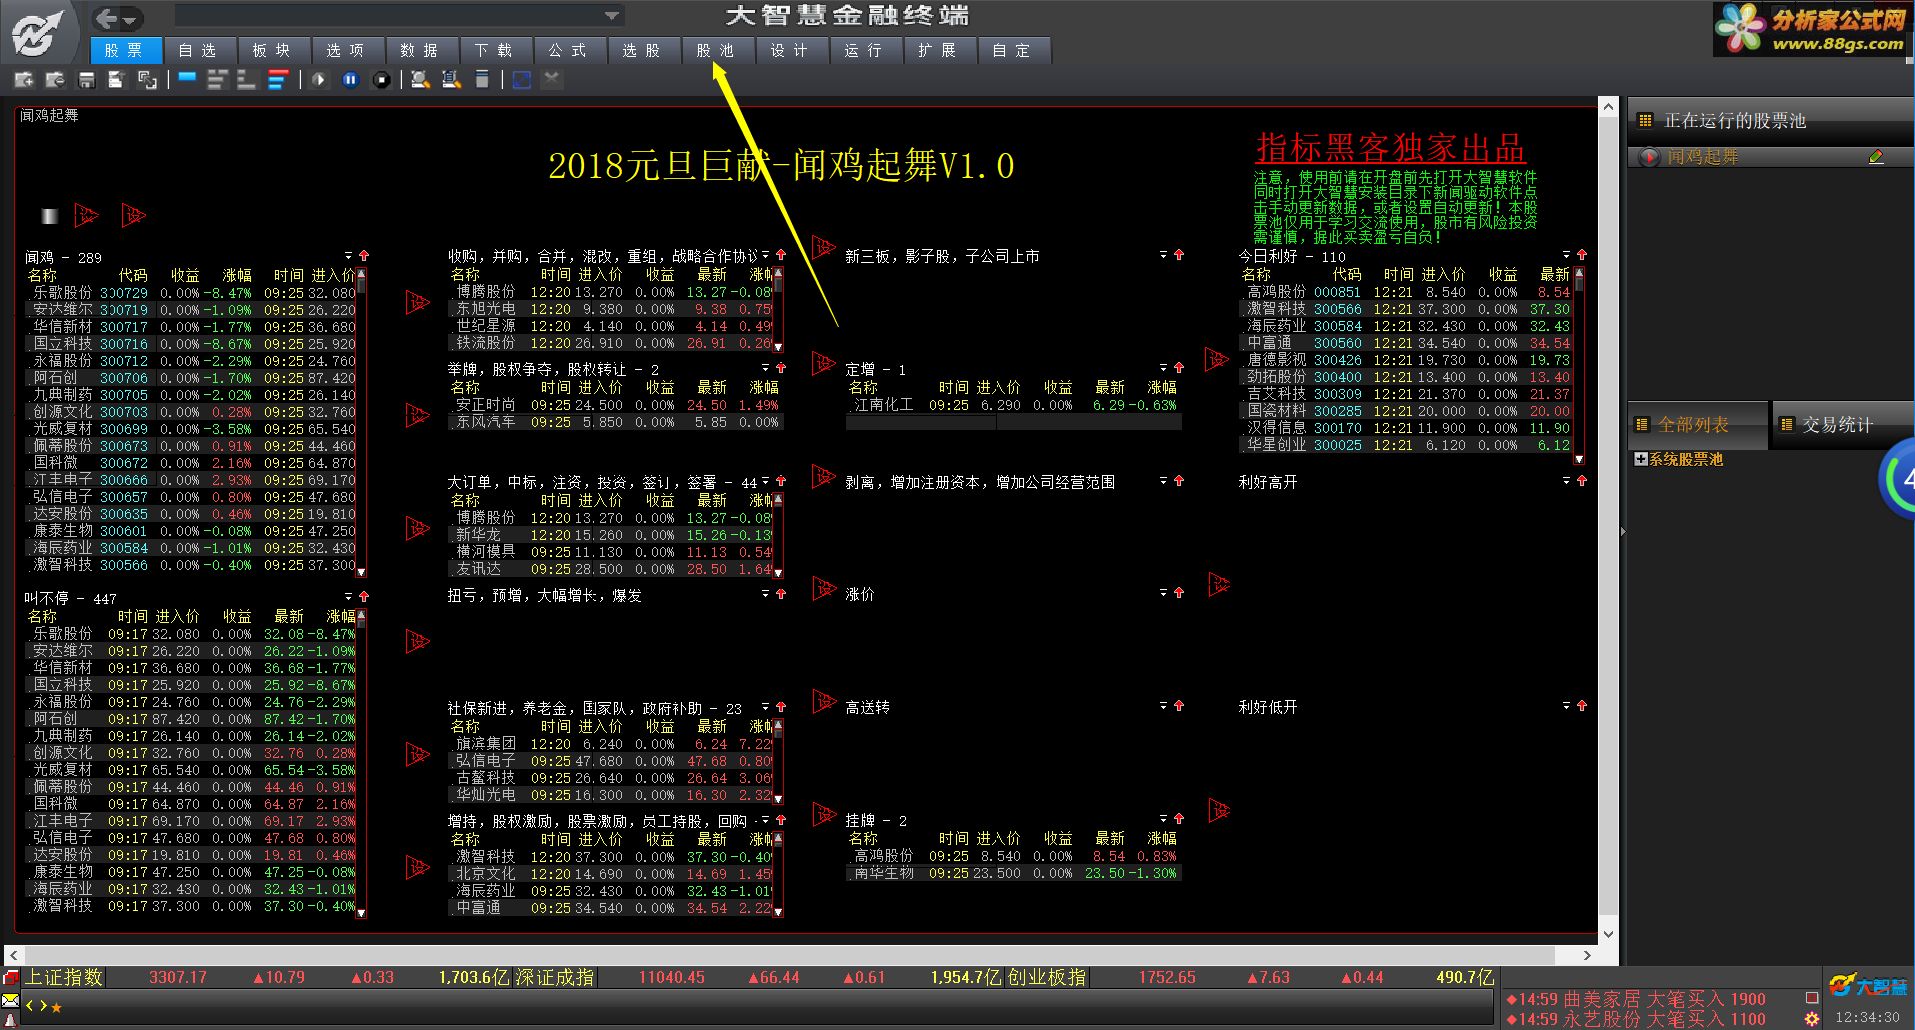
Task: Open the dropdown arrow of 定增 panel
Action: (x=1163, y=368)
